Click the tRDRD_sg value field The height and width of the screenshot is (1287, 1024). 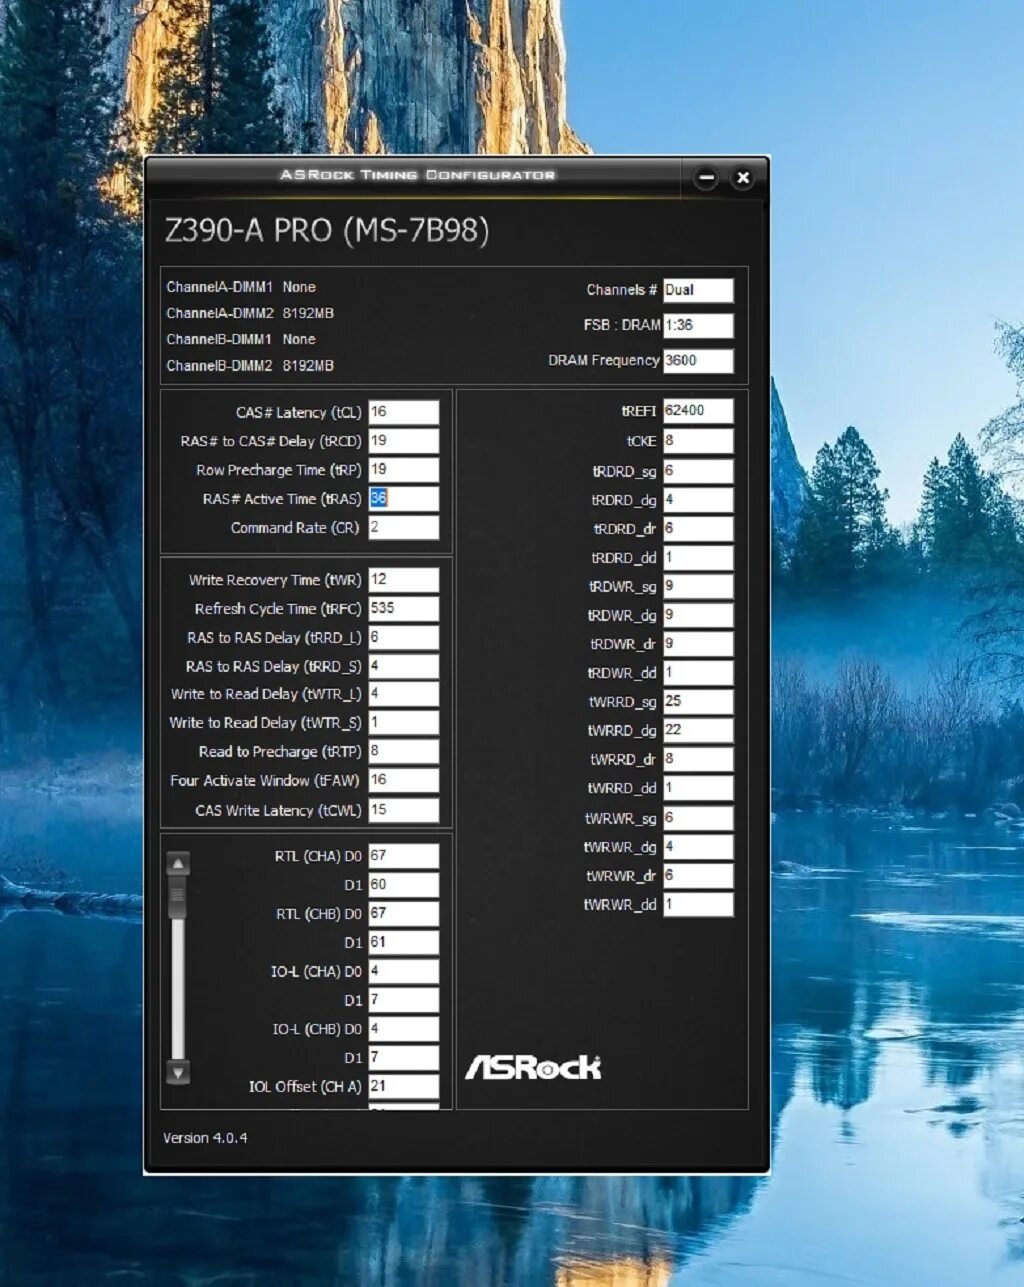point(698,471)
